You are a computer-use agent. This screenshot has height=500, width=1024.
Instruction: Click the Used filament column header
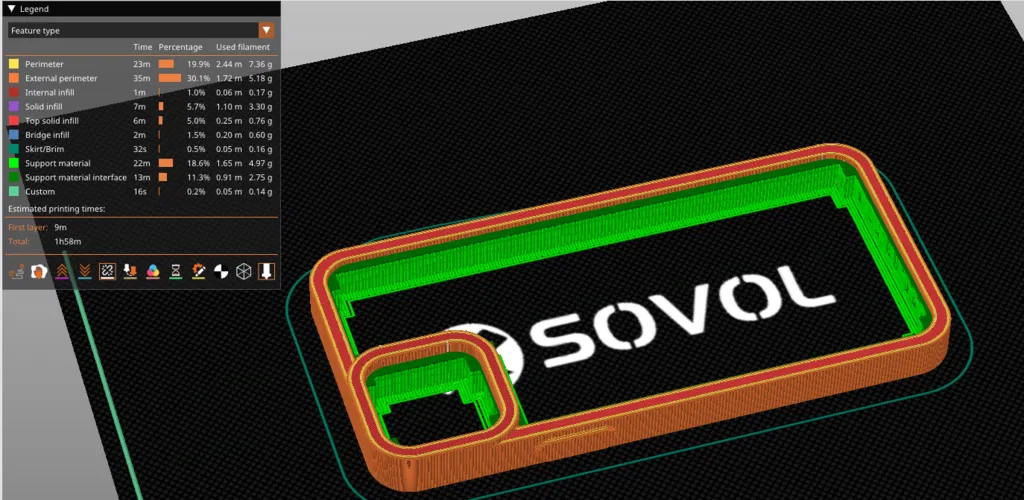coord(242,47)
